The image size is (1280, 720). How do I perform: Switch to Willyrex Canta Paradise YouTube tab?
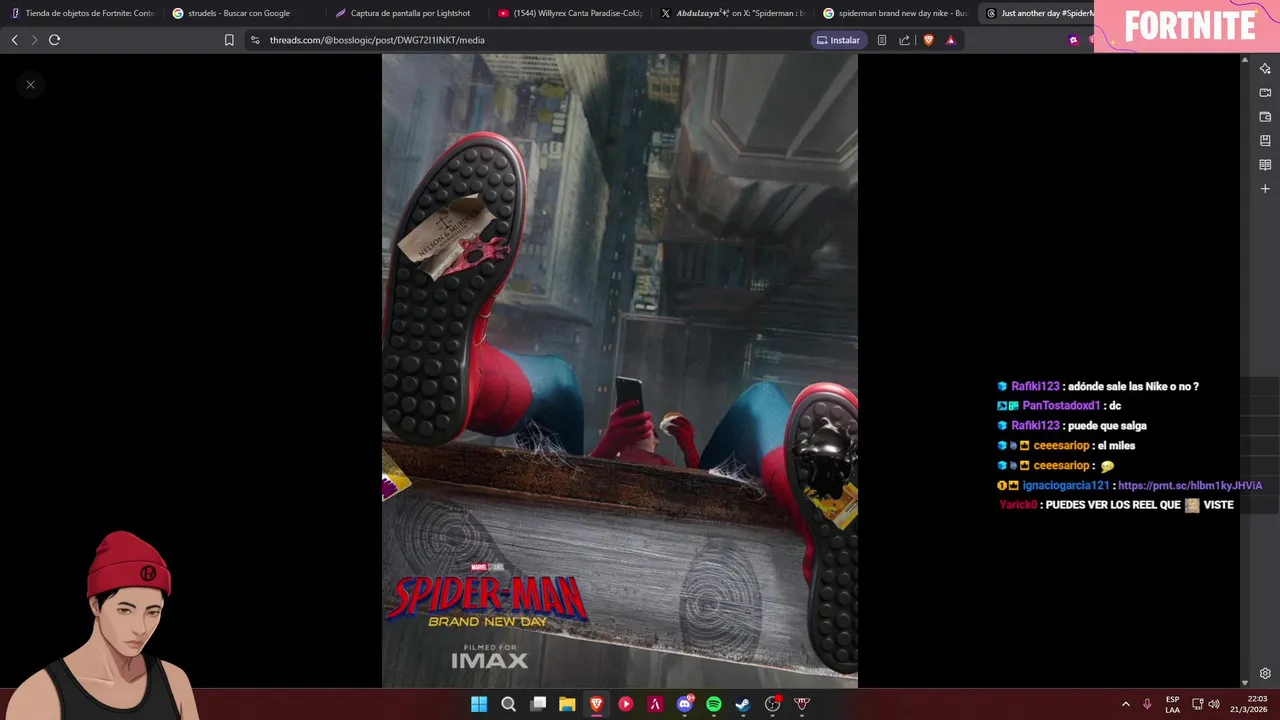click(x=571, y=13)
